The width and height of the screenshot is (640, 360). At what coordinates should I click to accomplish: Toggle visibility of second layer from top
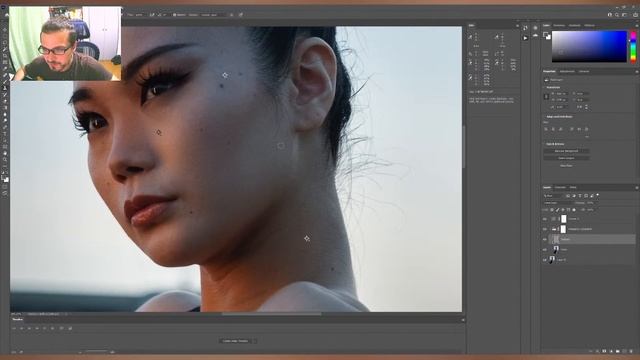pyautogui.click(x=544, y=229)
